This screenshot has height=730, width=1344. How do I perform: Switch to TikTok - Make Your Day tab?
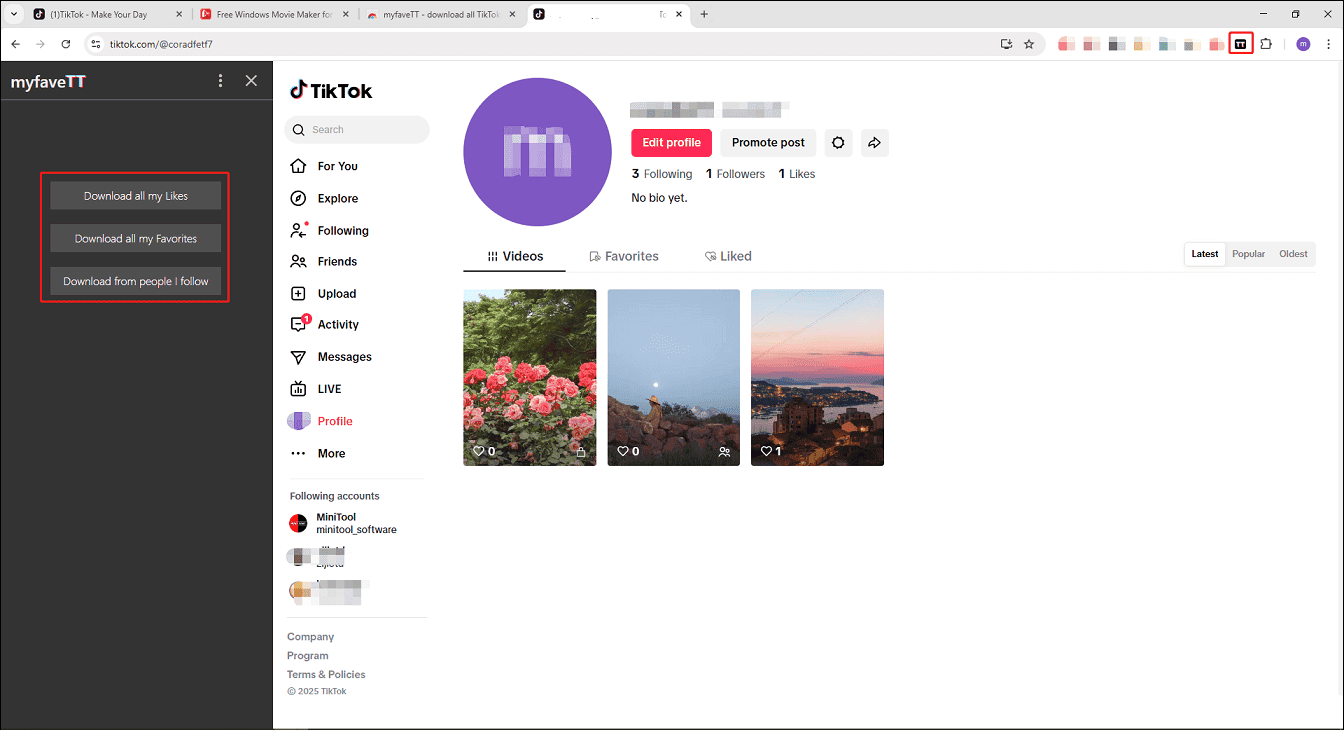pyautogui.click(x=107, y=14)
